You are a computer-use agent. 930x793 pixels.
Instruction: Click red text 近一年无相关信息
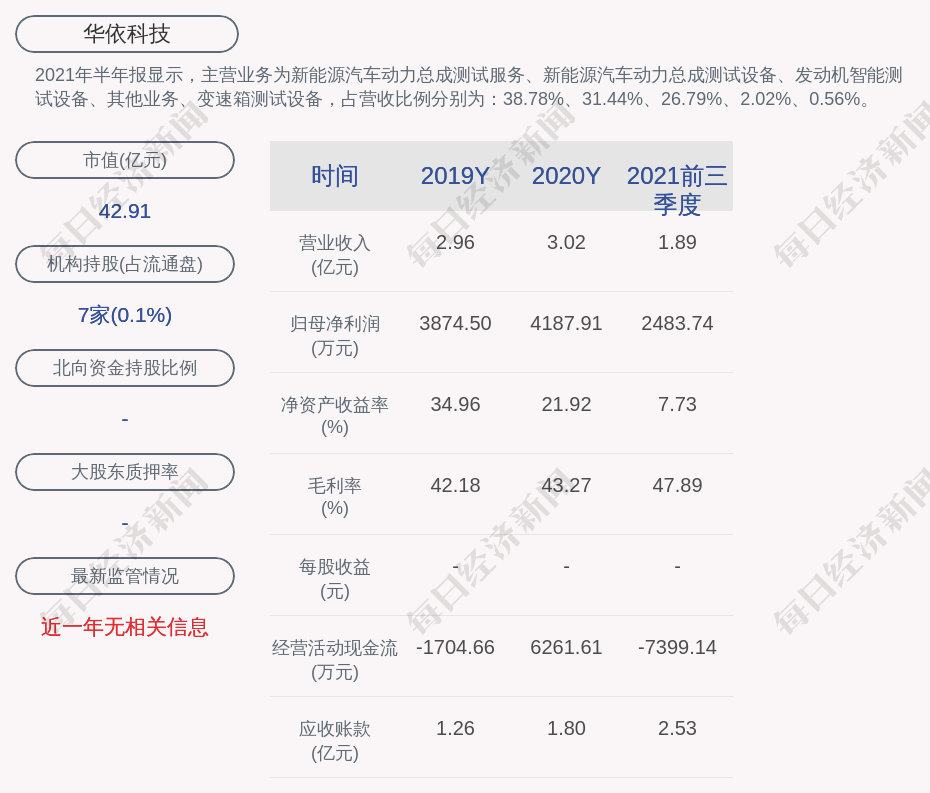point(125,627)
